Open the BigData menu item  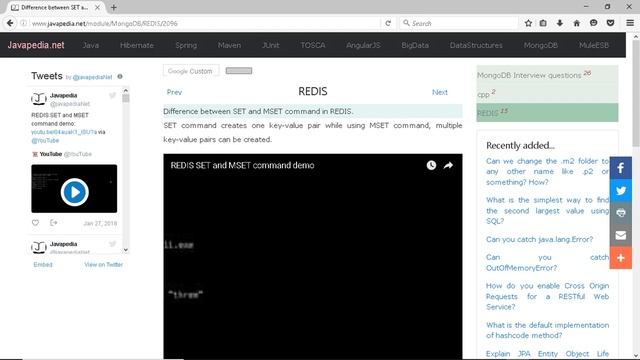[x=415, y=45]
